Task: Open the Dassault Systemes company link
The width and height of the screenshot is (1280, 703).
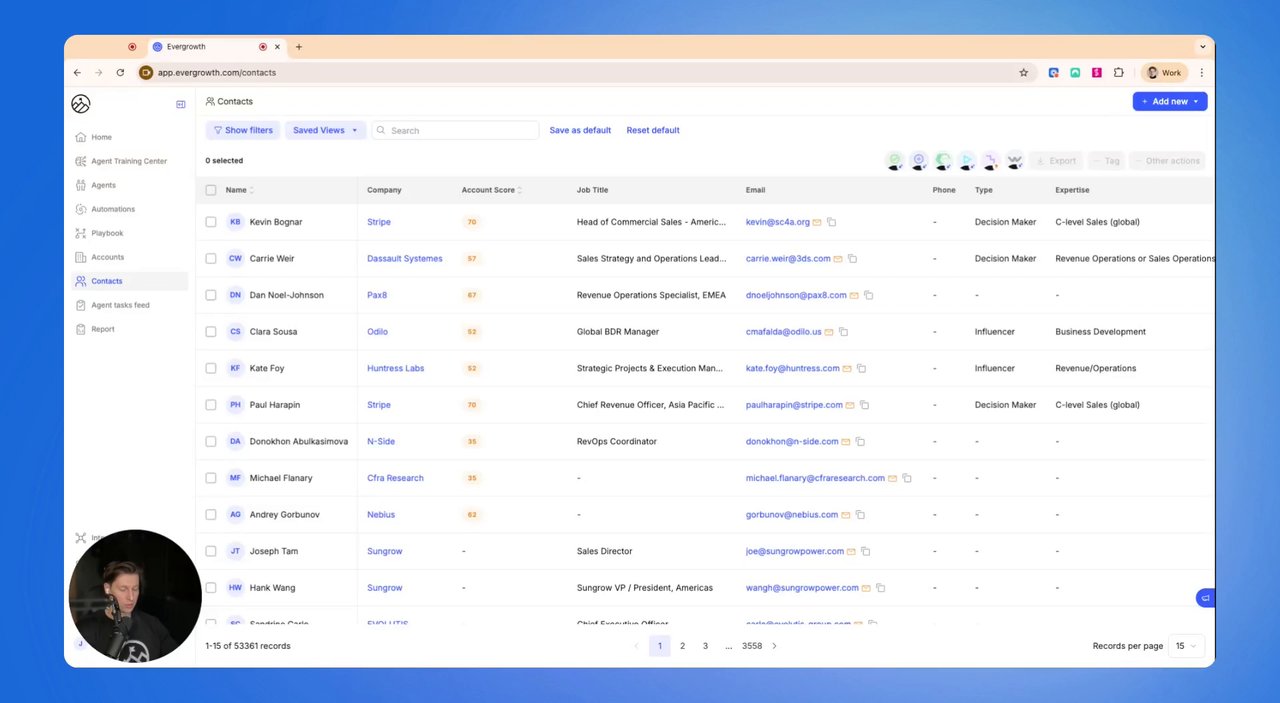Action: click(x=405, y=258)
